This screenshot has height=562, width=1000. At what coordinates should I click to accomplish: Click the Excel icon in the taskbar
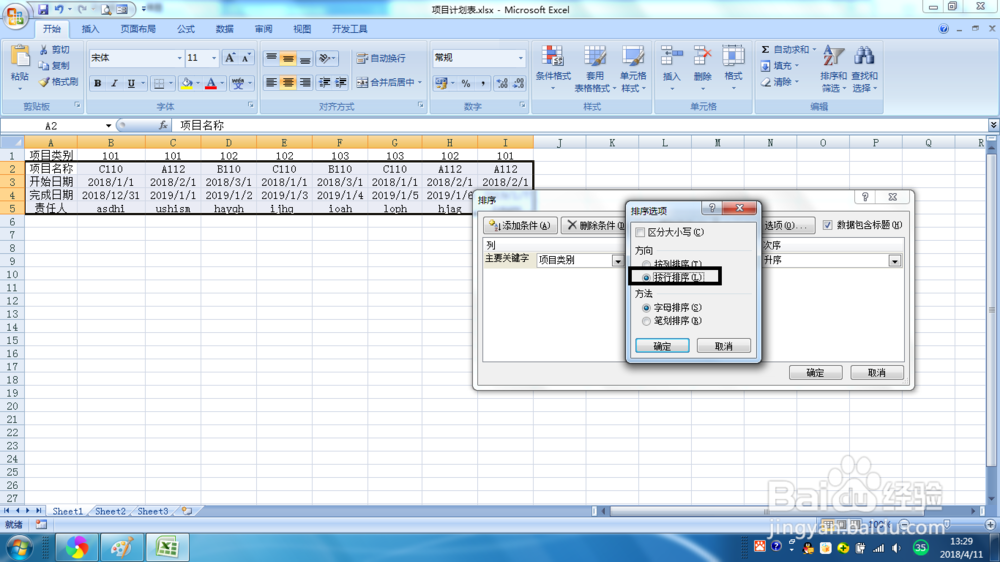[x=167, y=547]
